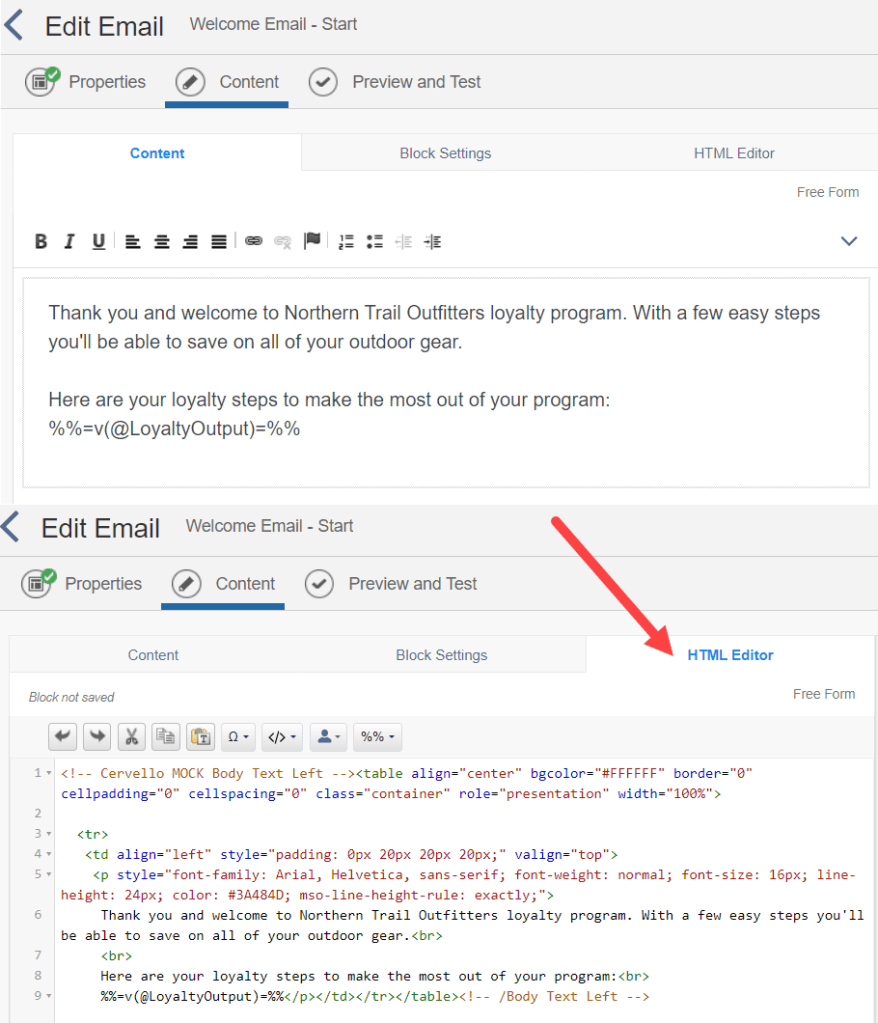Insert a hyperlink using the link icon

click(254, 241)
